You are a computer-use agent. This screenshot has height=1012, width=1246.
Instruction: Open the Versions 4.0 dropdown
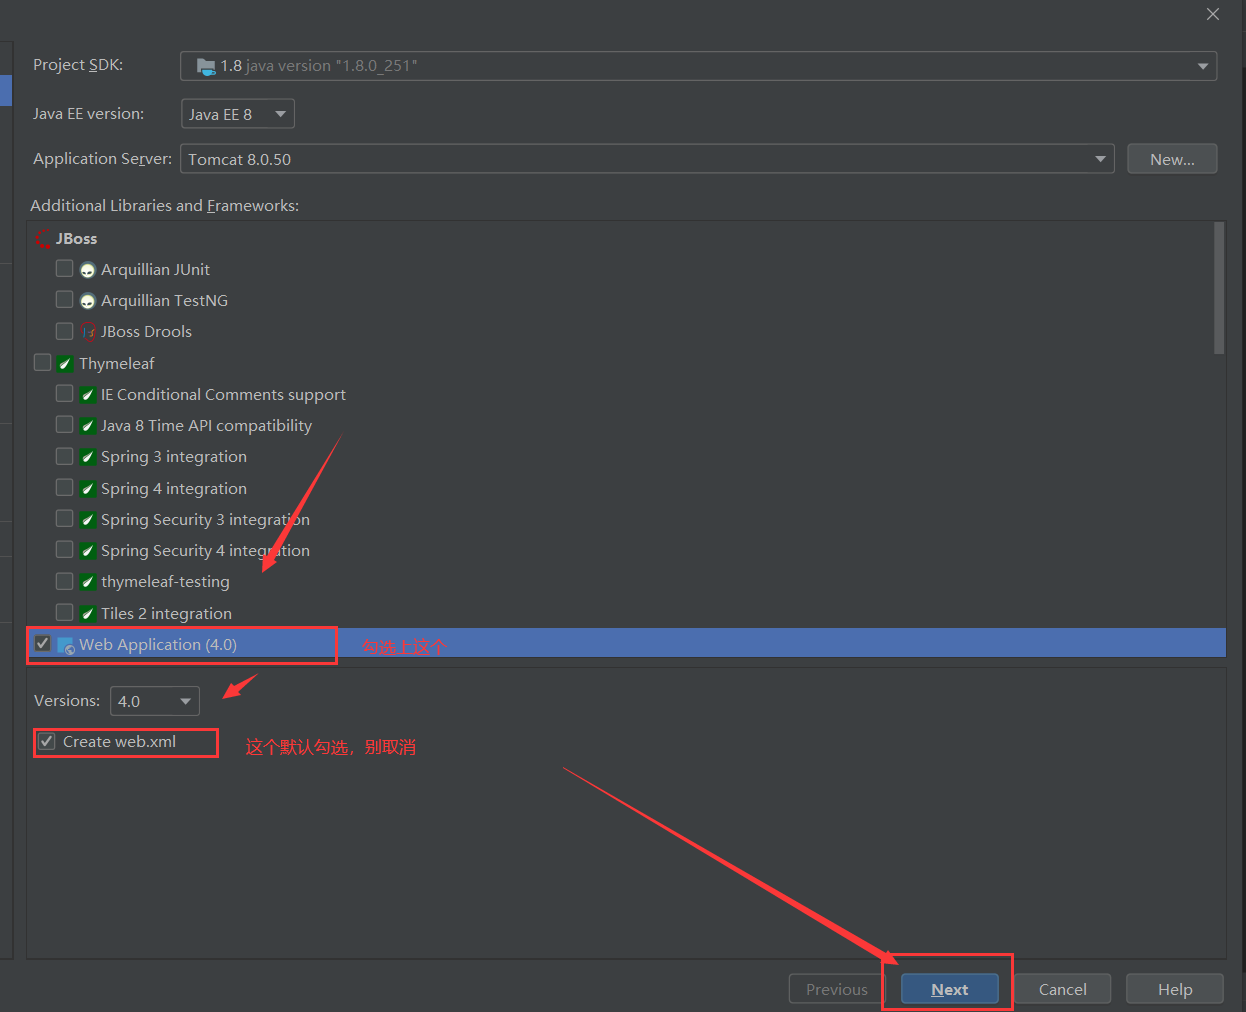click(x=155, y=701)
